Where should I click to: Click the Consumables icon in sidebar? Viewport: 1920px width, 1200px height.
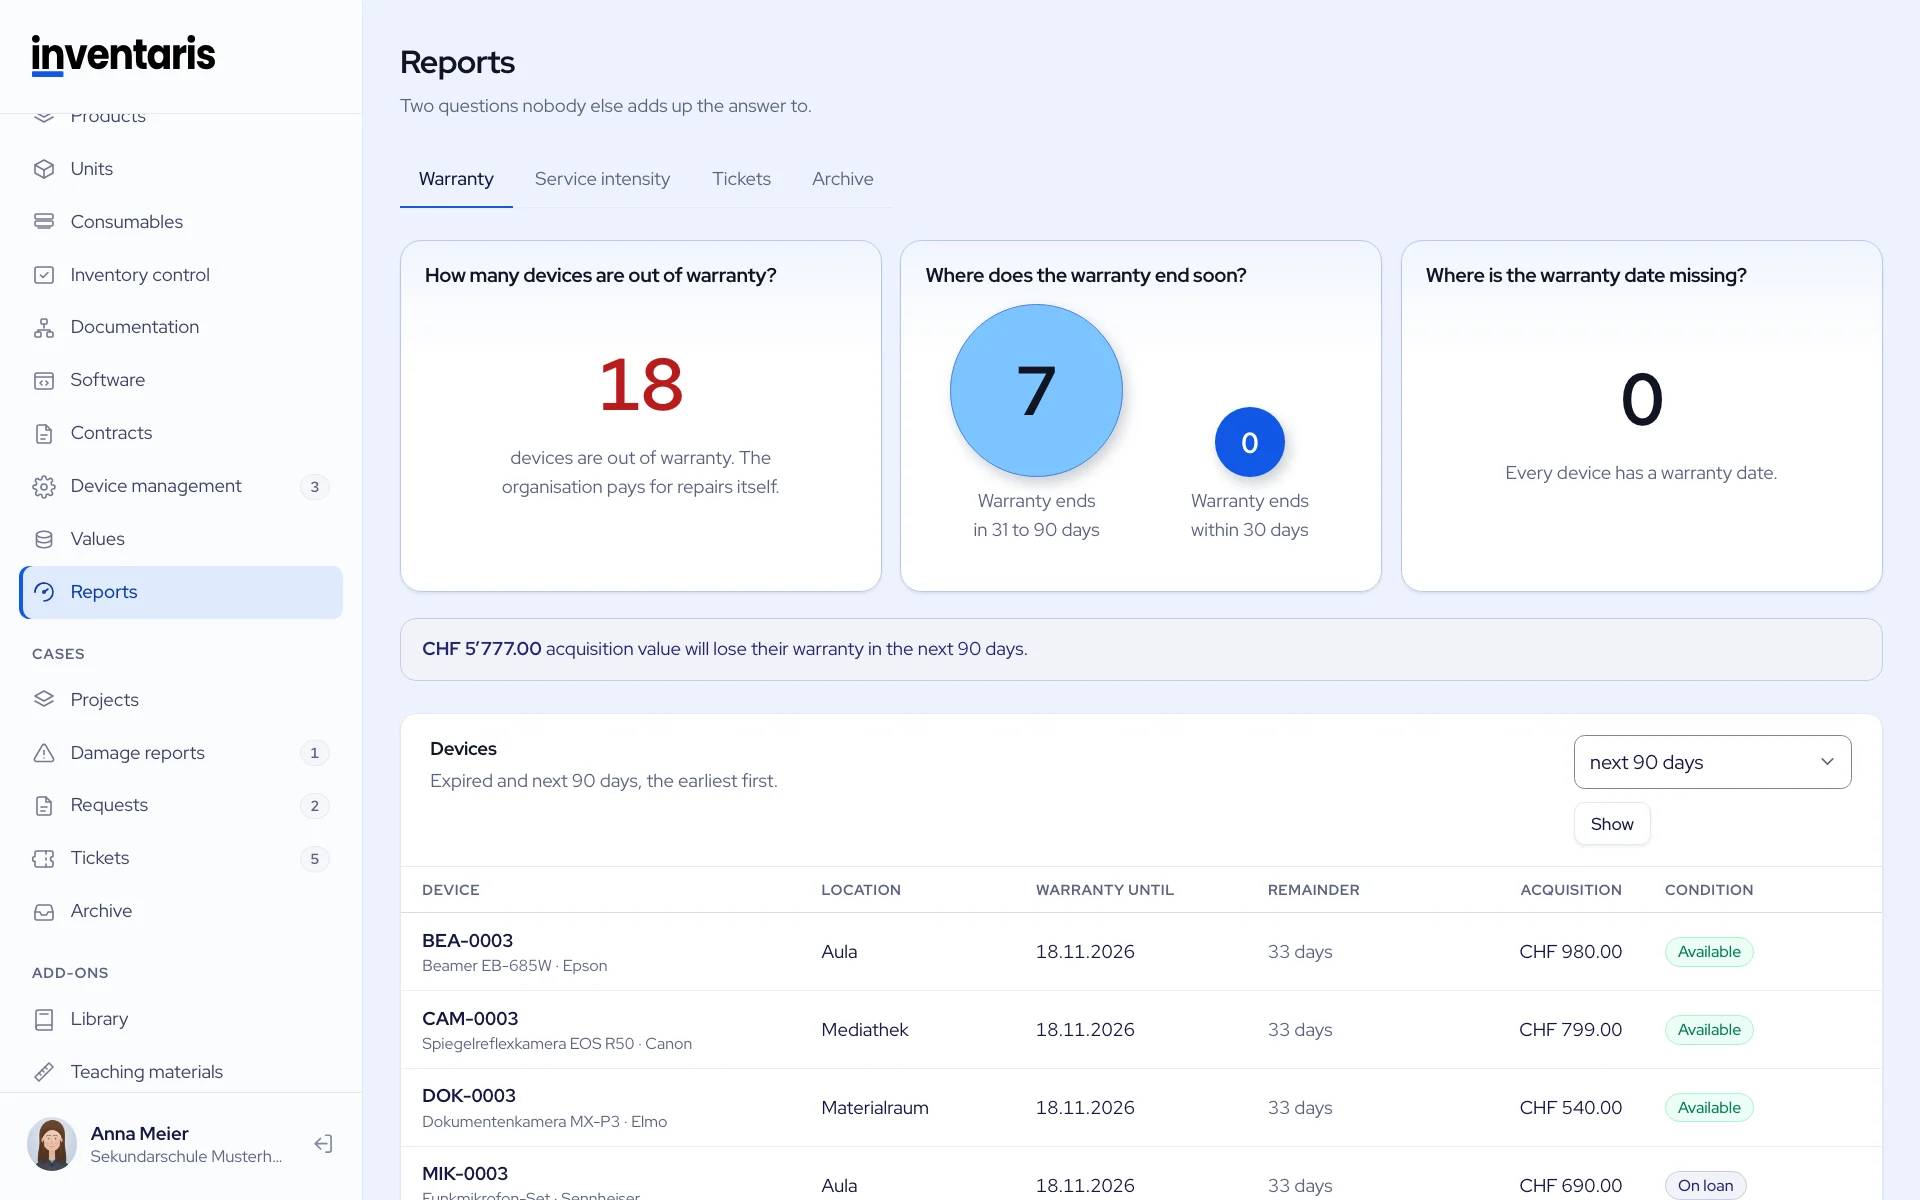pos(44,222)
